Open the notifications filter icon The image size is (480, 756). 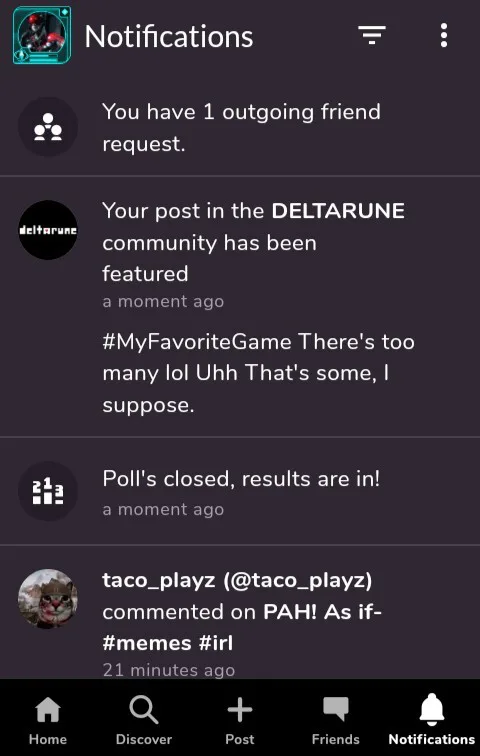pos(372,35)
